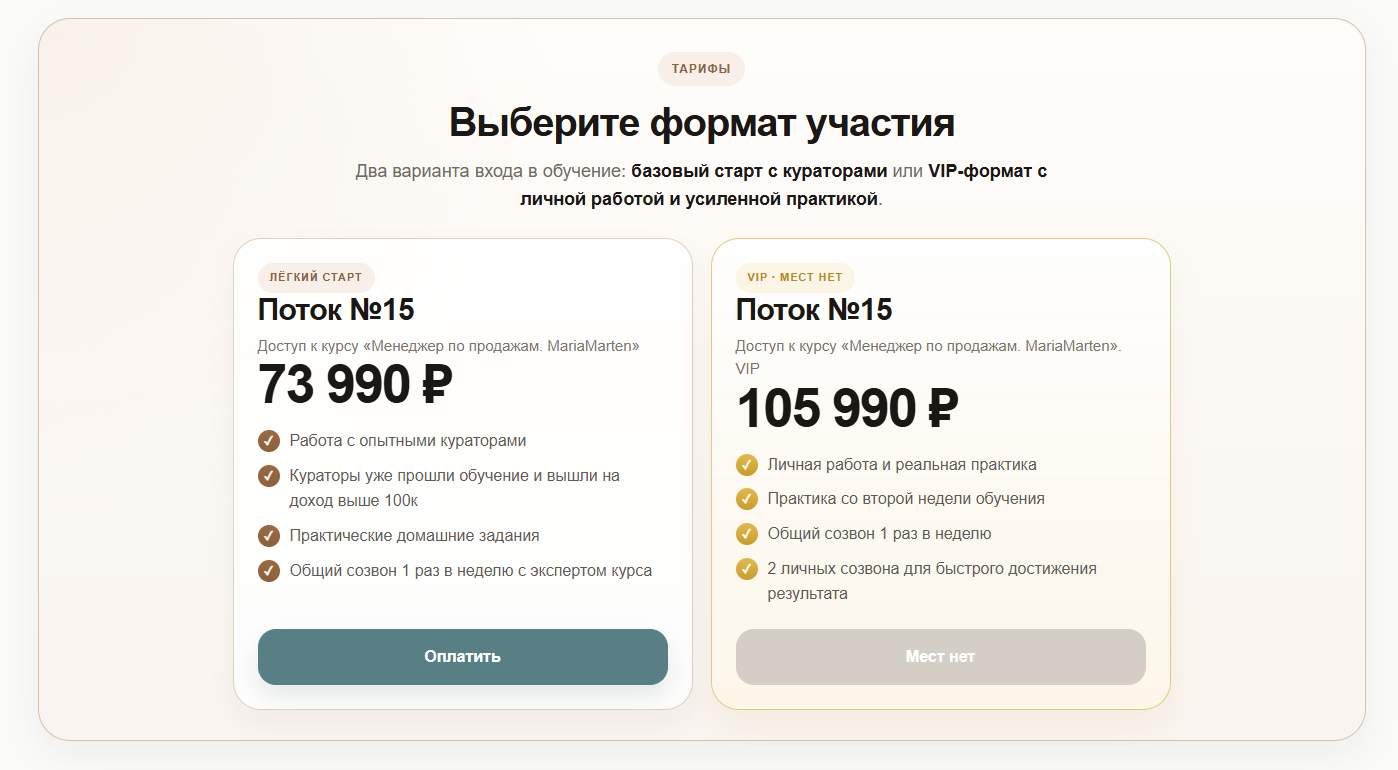Screen dimensions: 1398x770
Task: Click the brown checkmark beside "Кураторы уже прошли обучение"
Action: [269, 476]
